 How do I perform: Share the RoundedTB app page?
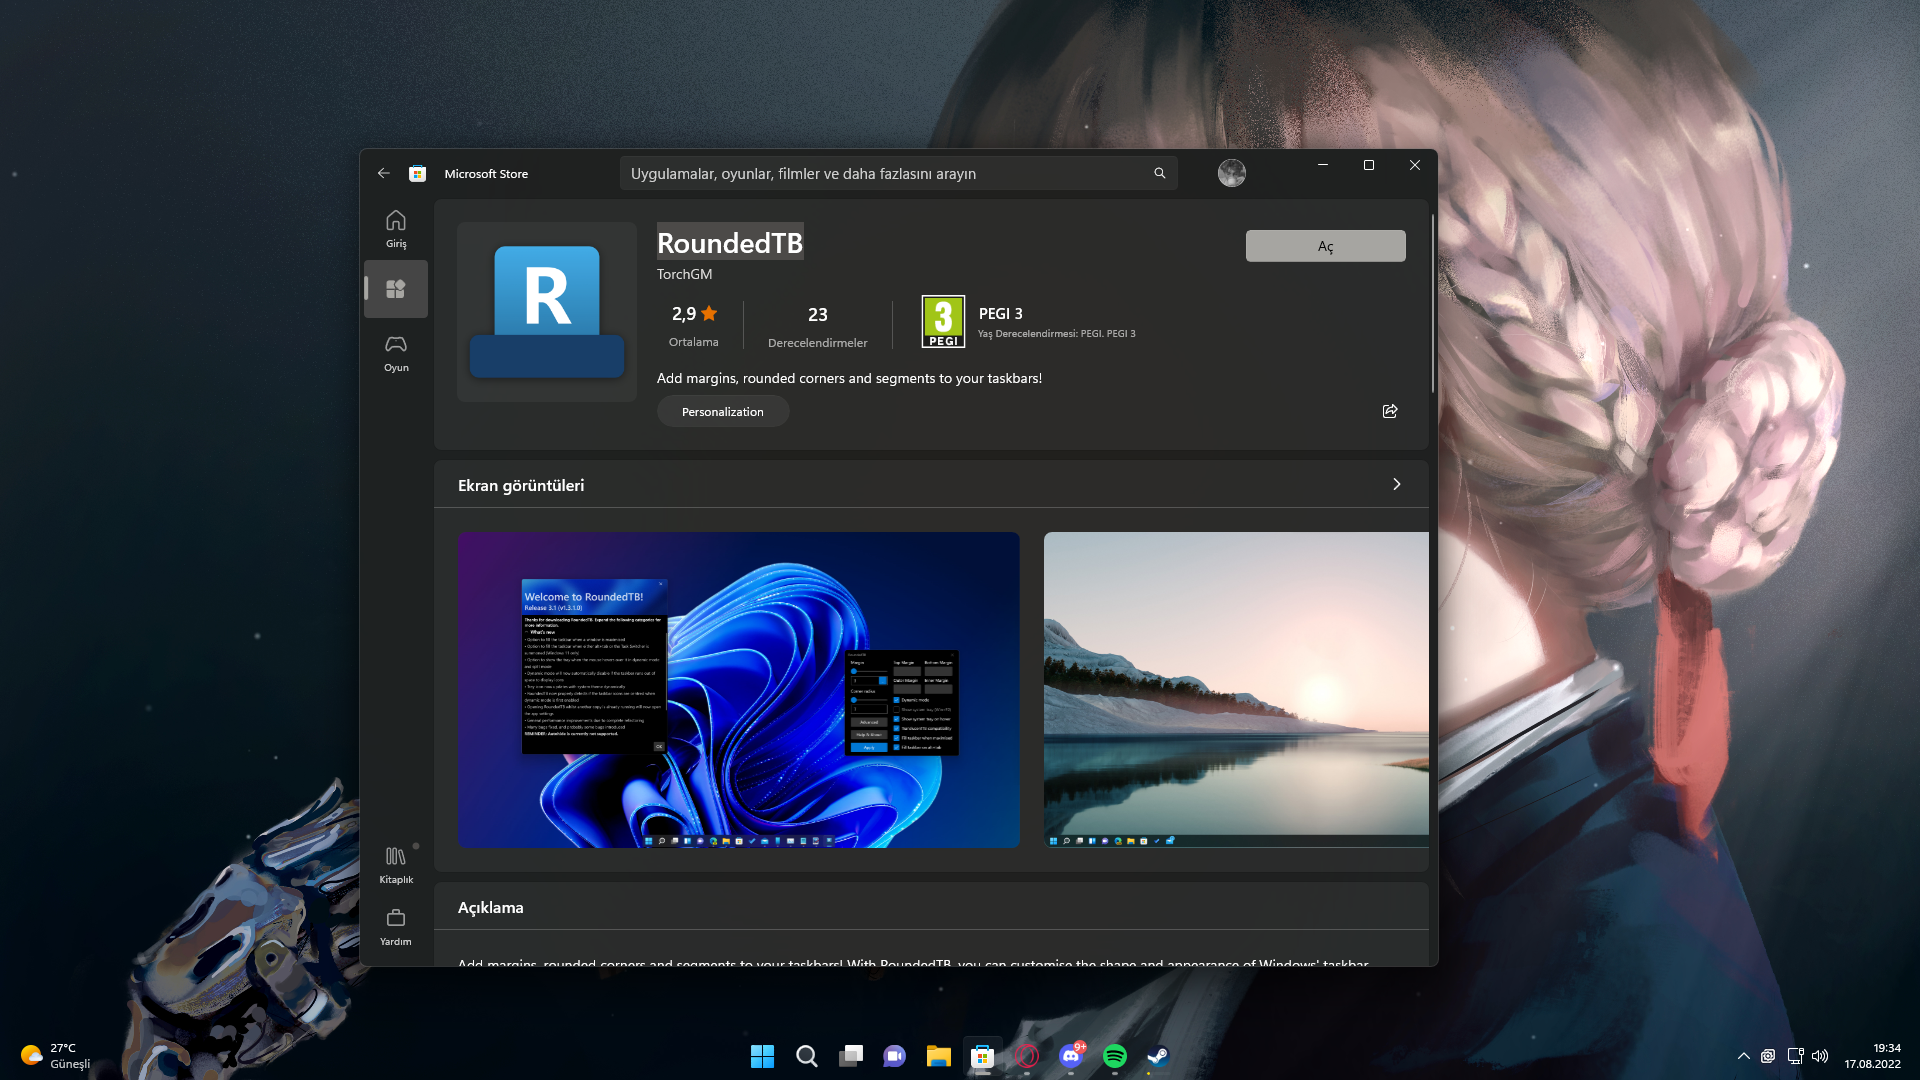(1390, 411)
